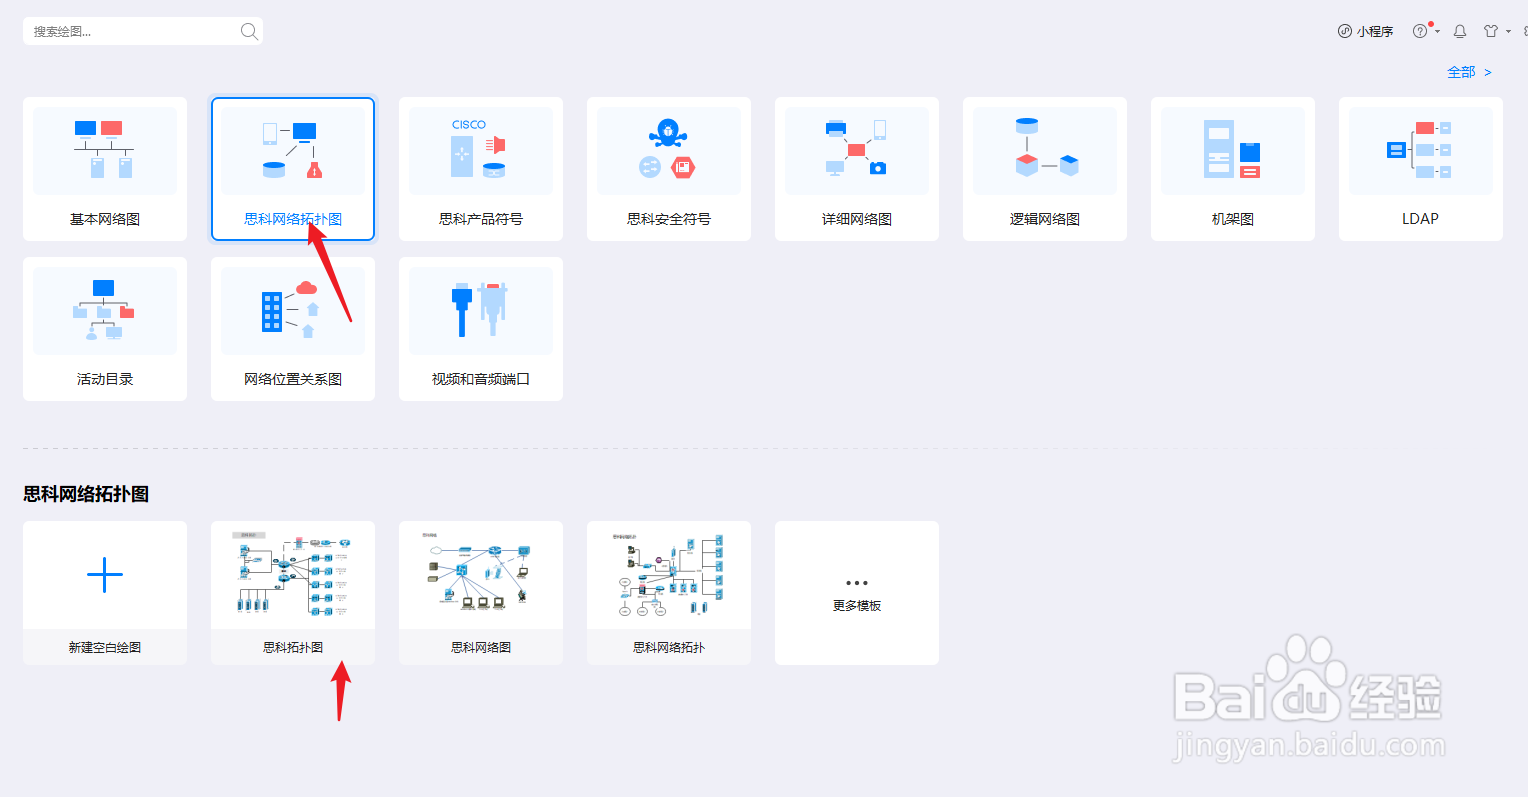Screen dimensions: 1528x797
Task: Click the search magnifier icon
Action: point(248,30)
